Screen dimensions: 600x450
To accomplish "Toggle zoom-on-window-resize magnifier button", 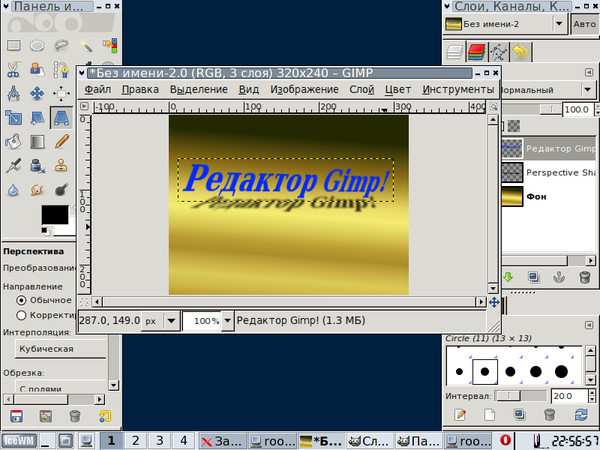I will coord(494,107).
